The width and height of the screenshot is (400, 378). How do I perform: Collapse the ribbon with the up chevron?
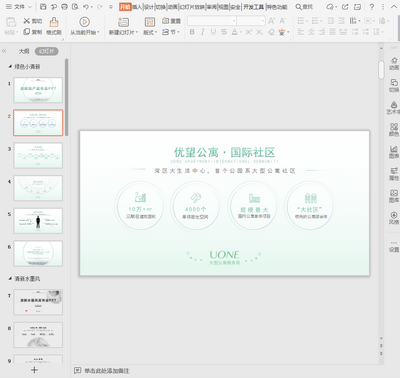coord(394,7)
